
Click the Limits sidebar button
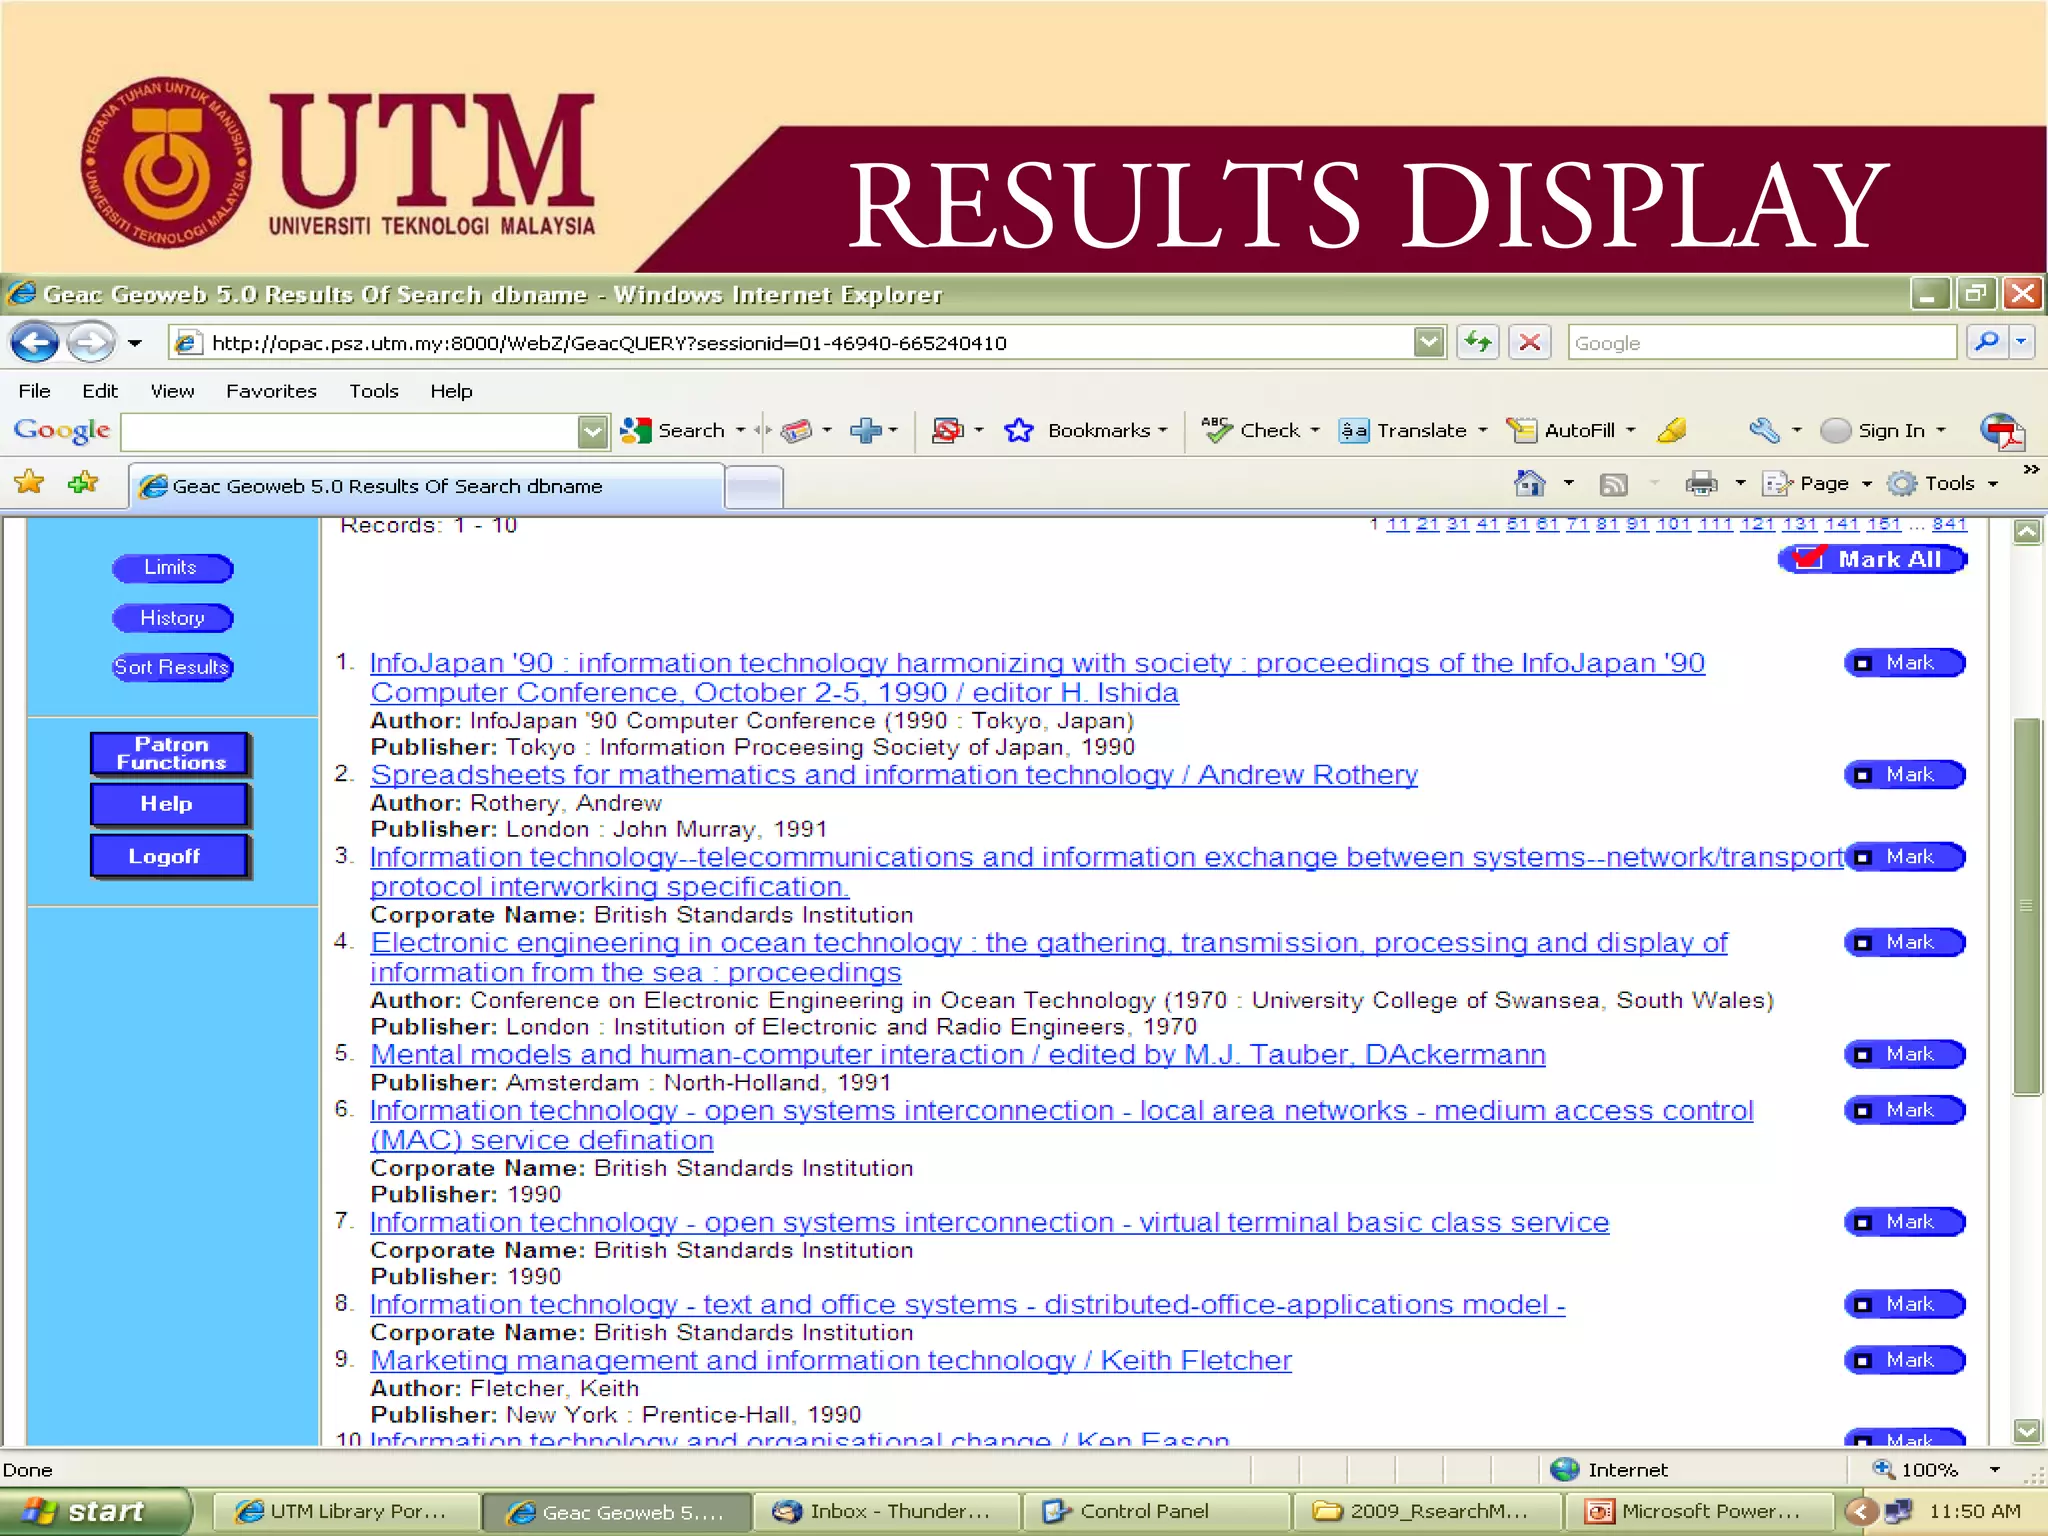point(172,568)
